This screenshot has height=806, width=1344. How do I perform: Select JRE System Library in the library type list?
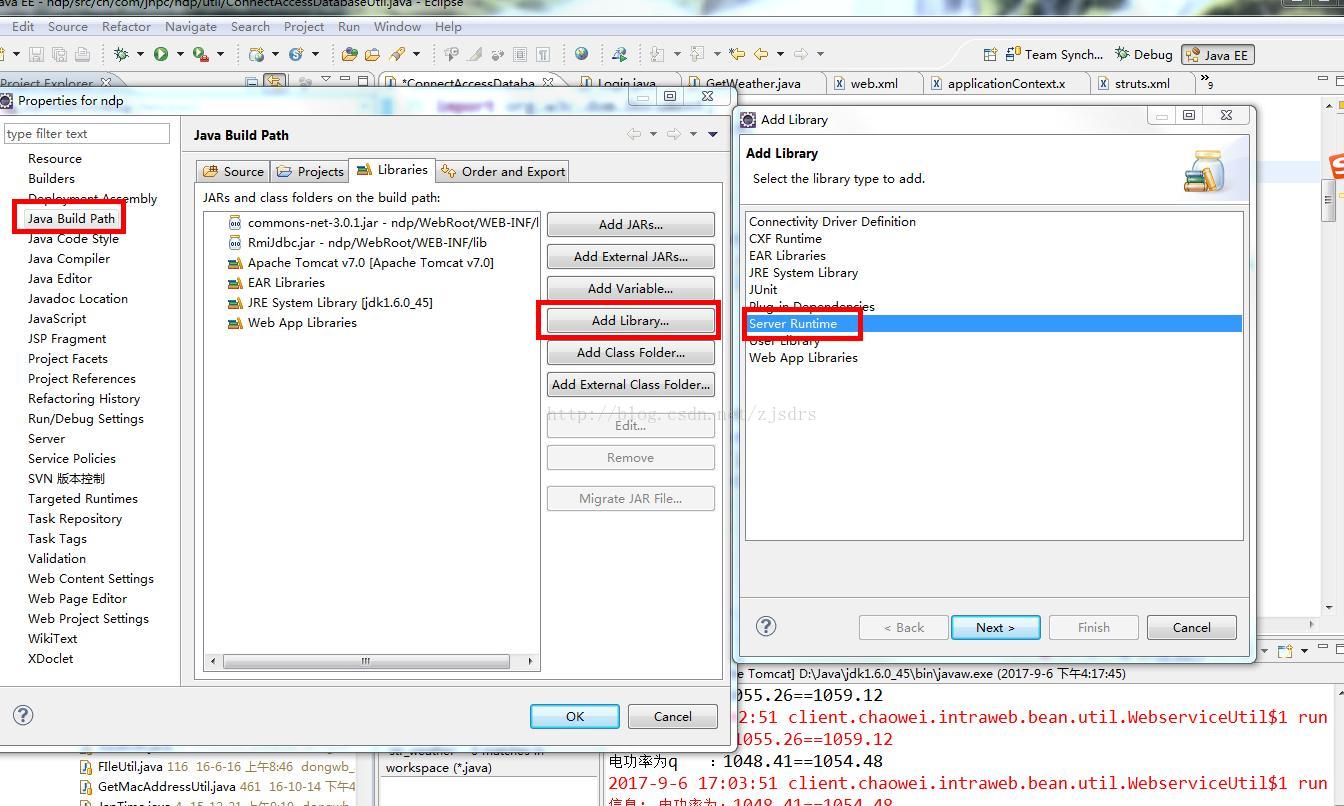[803, 272]
